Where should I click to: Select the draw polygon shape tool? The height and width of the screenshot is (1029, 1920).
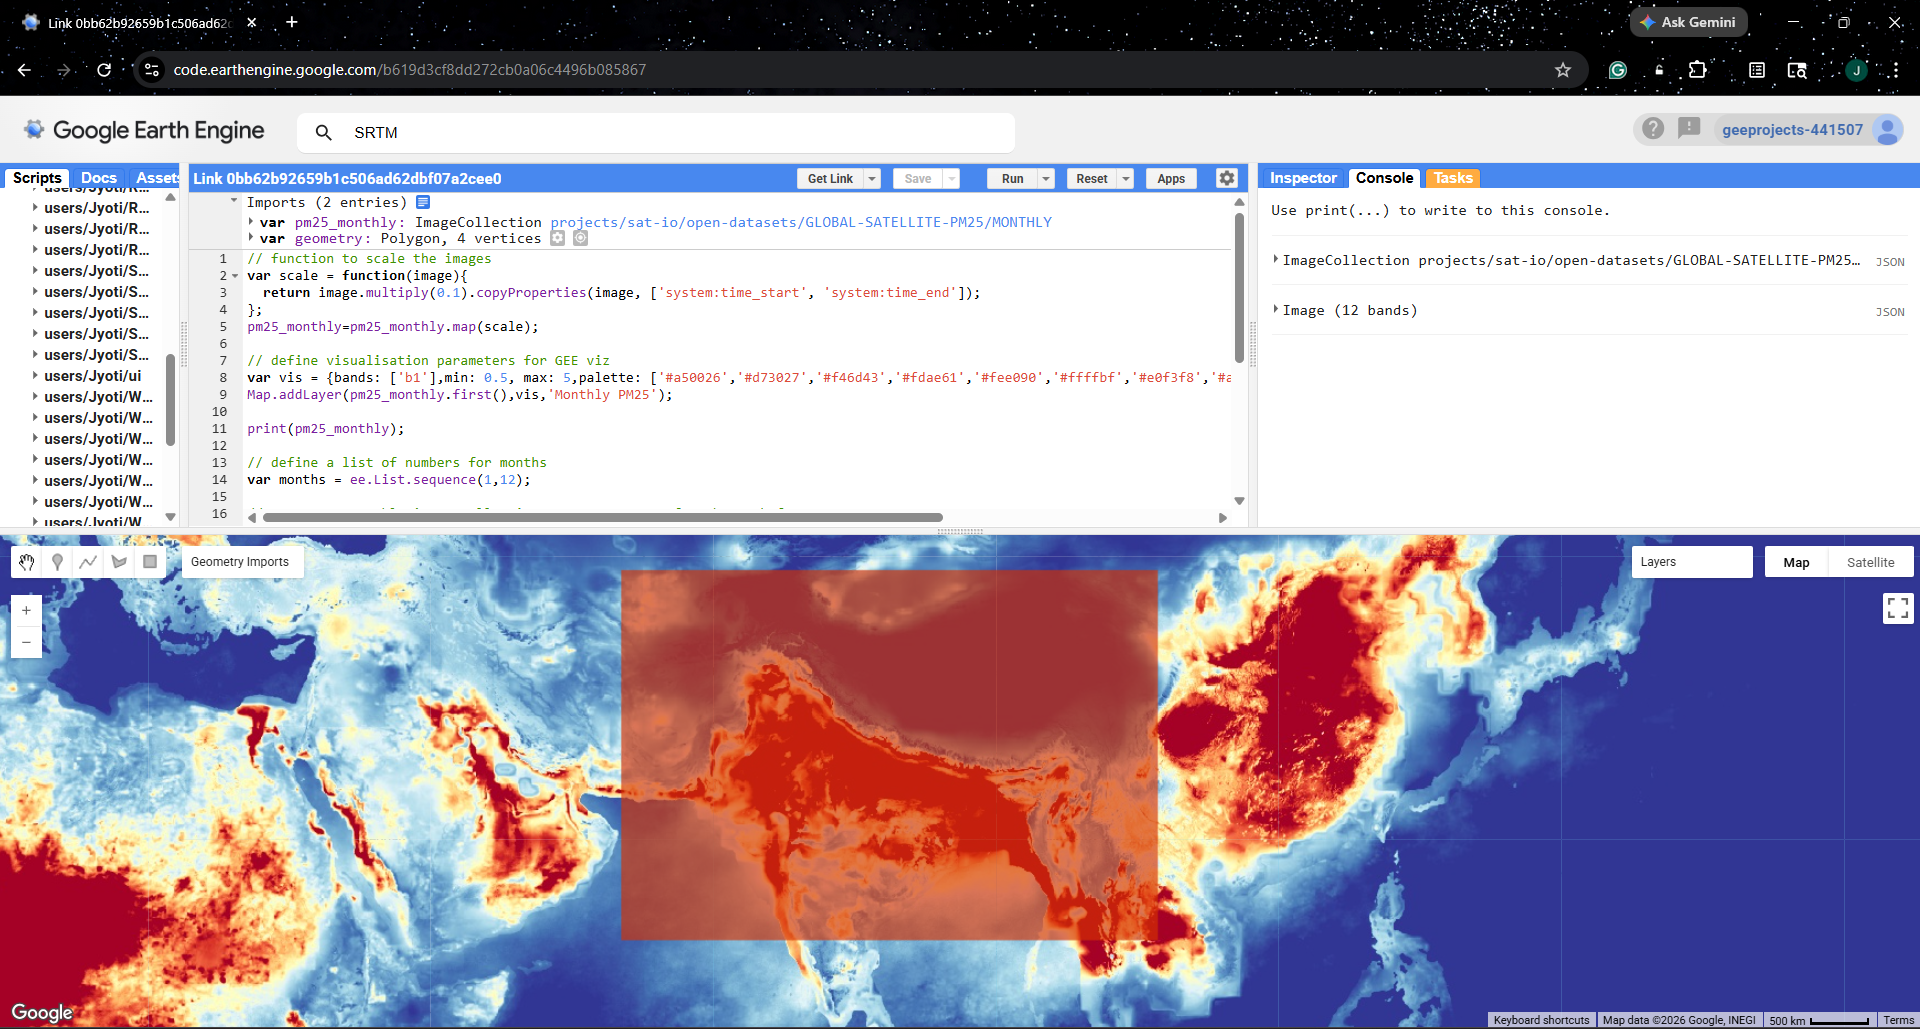coord(119,562)
